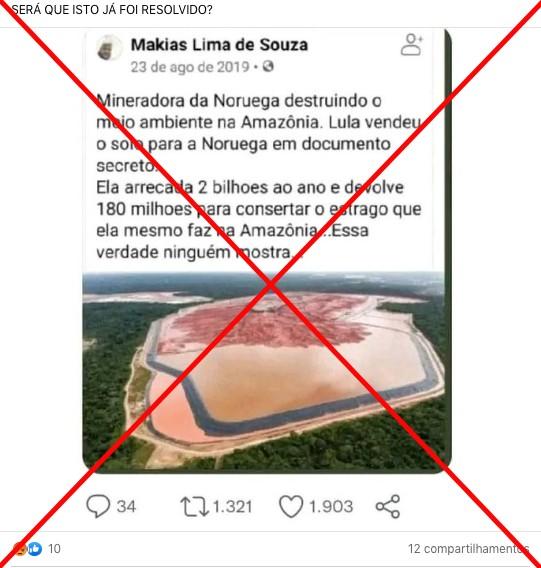Click the angry reaction emoji icon

20,549
